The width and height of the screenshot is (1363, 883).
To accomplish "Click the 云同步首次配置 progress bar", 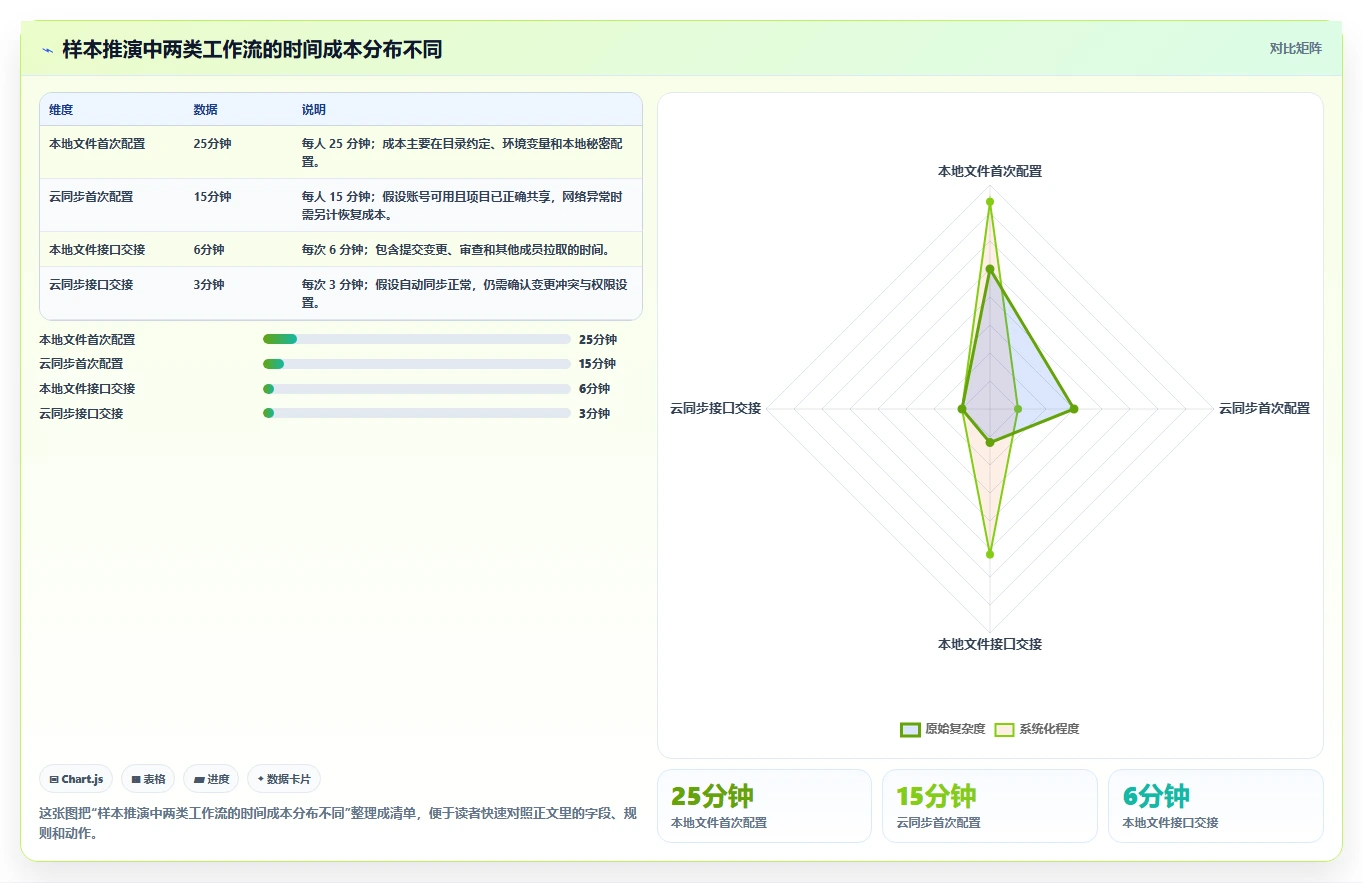I will [417, 364].
